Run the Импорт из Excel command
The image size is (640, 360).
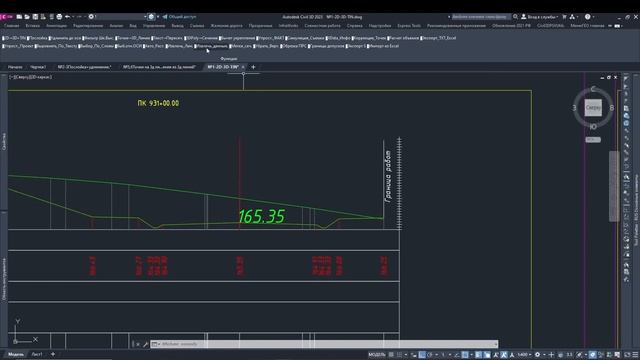coord(382,46)
